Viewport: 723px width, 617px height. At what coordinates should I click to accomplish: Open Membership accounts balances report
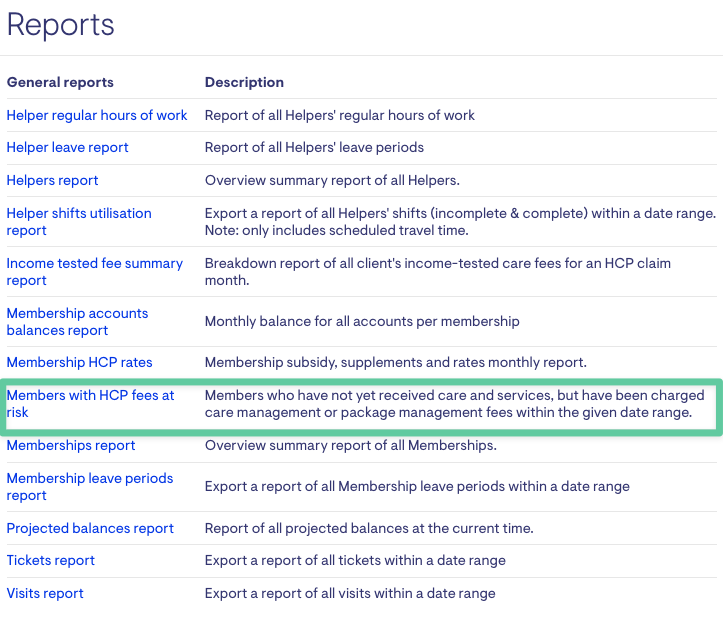[77, 322]
